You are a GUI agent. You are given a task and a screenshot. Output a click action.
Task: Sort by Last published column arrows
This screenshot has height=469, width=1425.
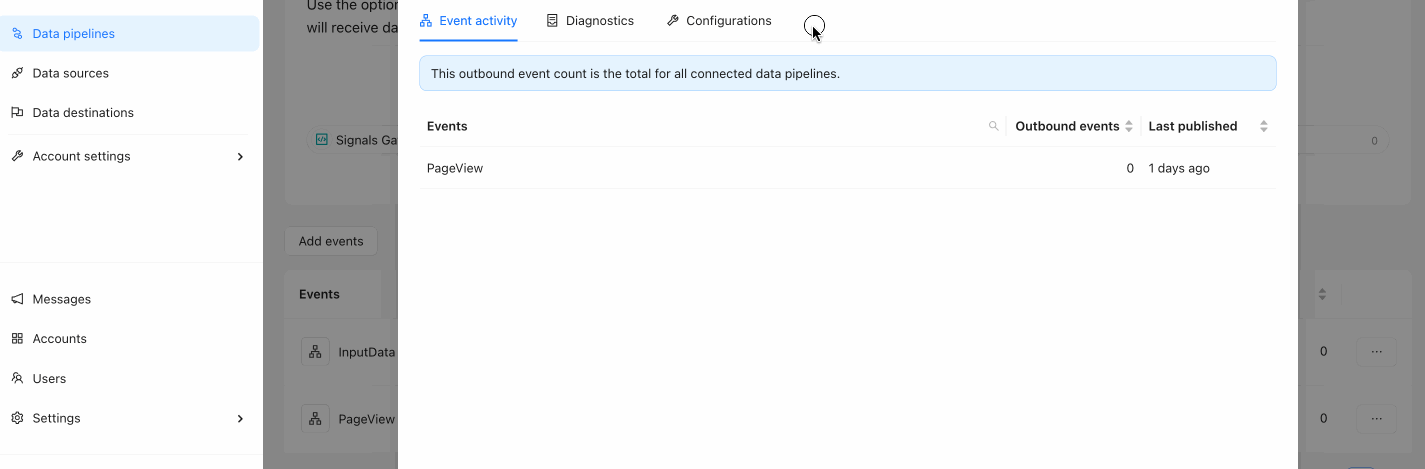pyautogui.click(x=1264, y=126)
